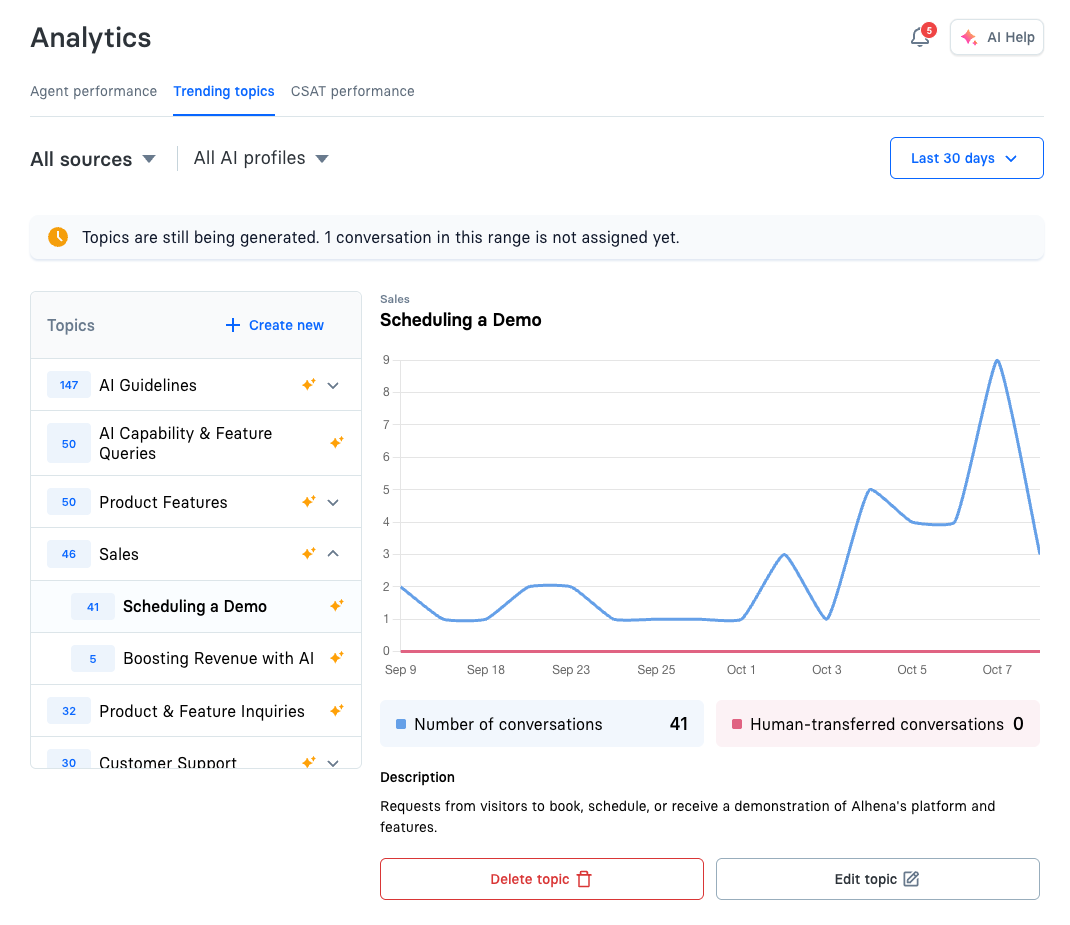This screenshot has height=925, width=1070.
Task: Select the Product Features topic
Action: (x=196, y=502)
